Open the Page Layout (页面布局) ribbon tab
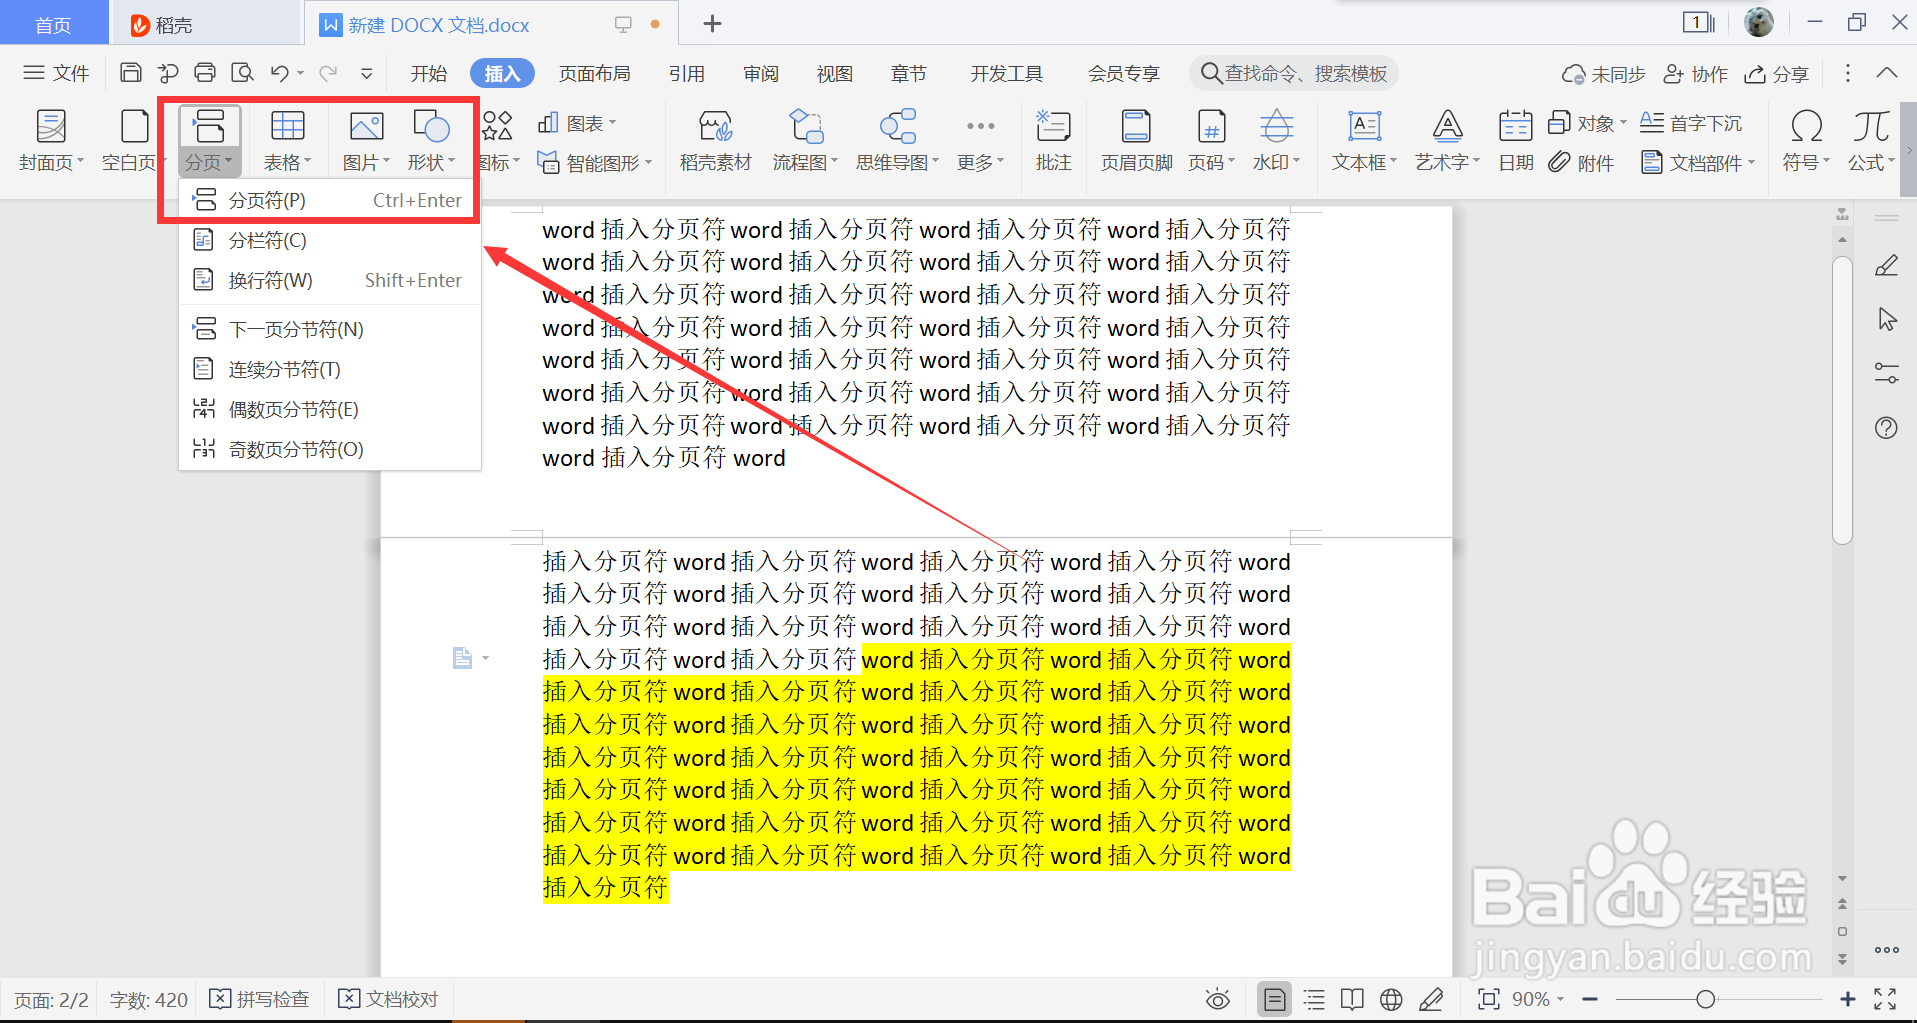This screenshot has height=1023, width=1917. (x=594, y=73)
